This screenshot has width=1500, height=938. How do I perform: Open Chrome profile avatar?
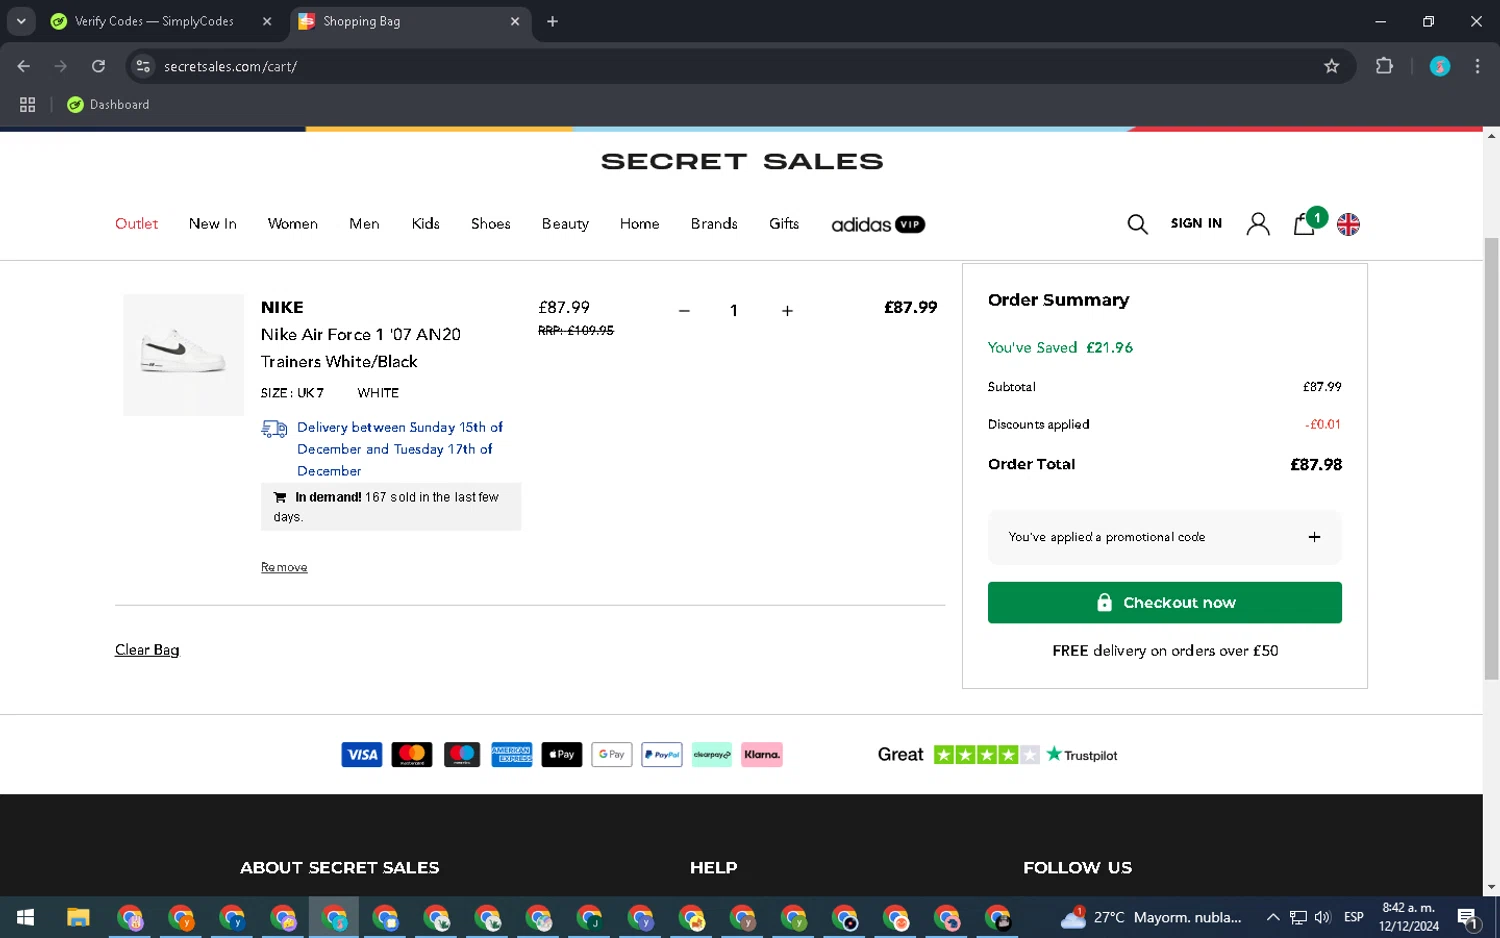[1440, 66]
